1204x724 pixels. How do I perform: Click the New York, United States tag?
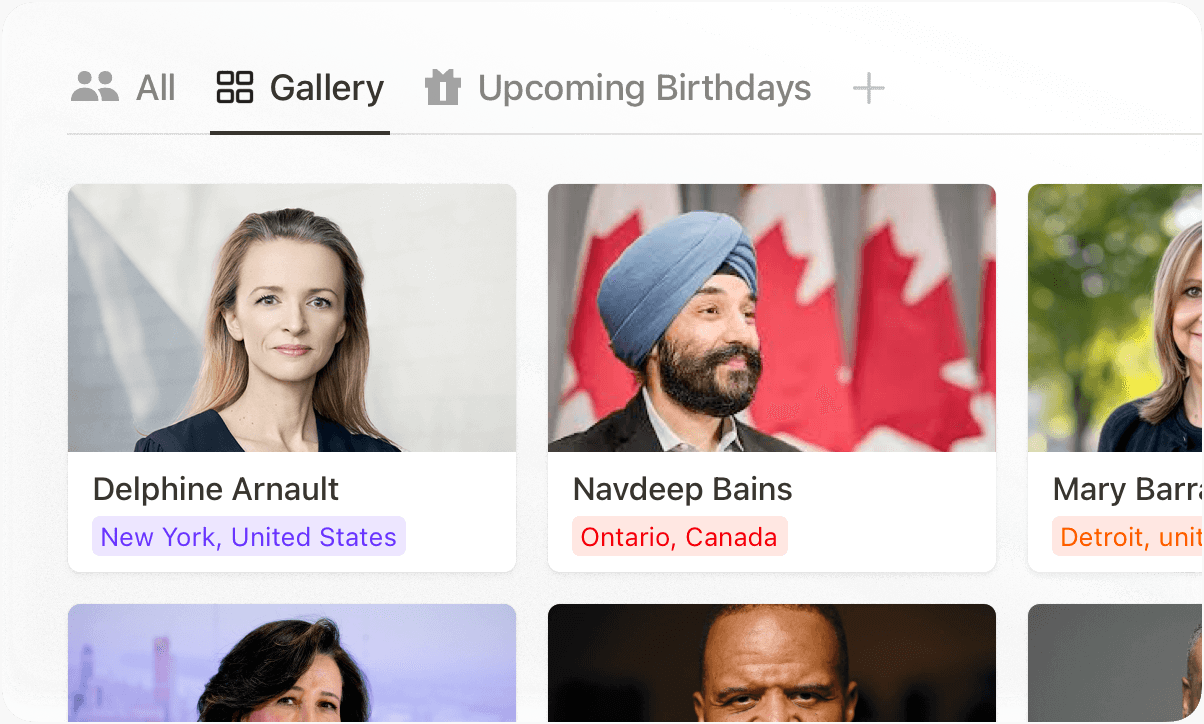tap(249, 537)
